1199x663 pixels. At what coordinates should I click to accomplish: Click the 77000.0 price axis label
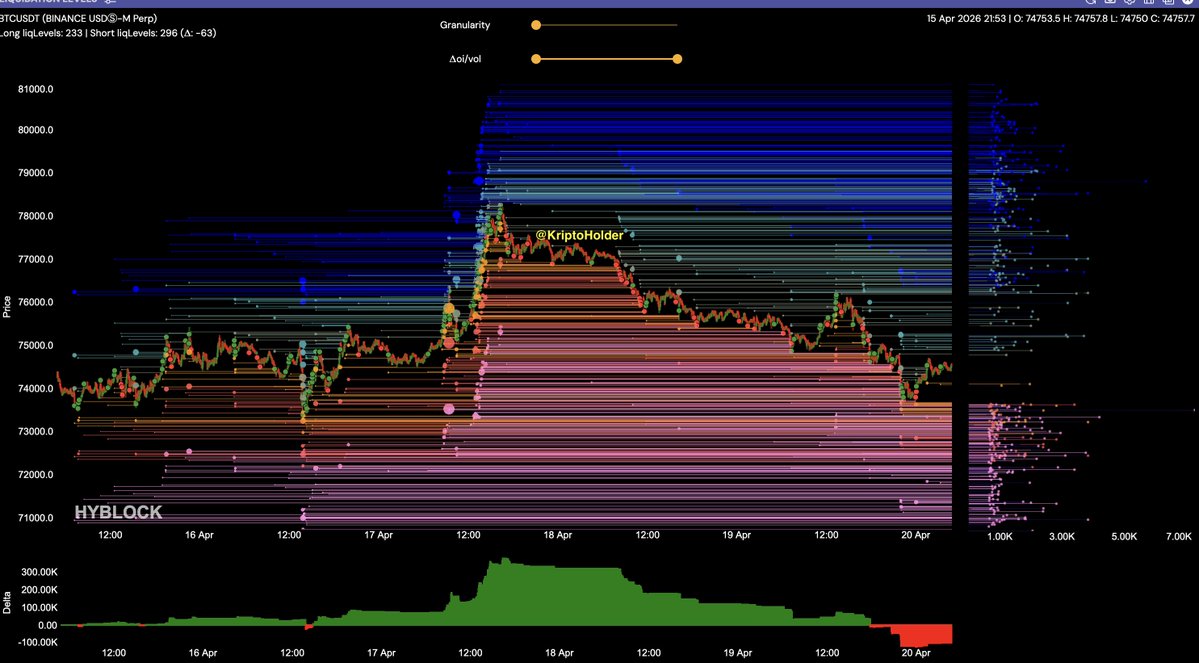[x=35, y=259]
